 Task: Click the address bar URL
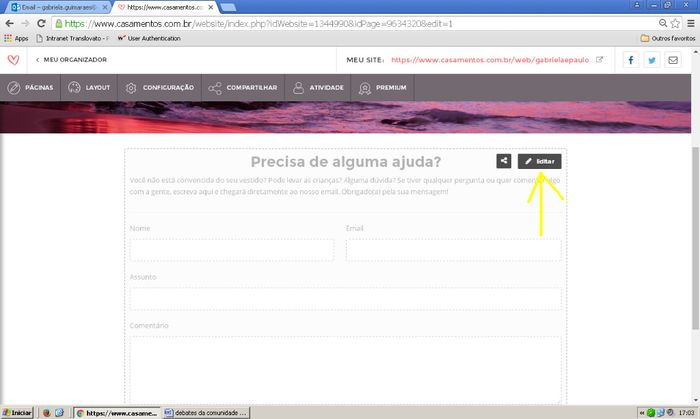[x=258, y=24]
